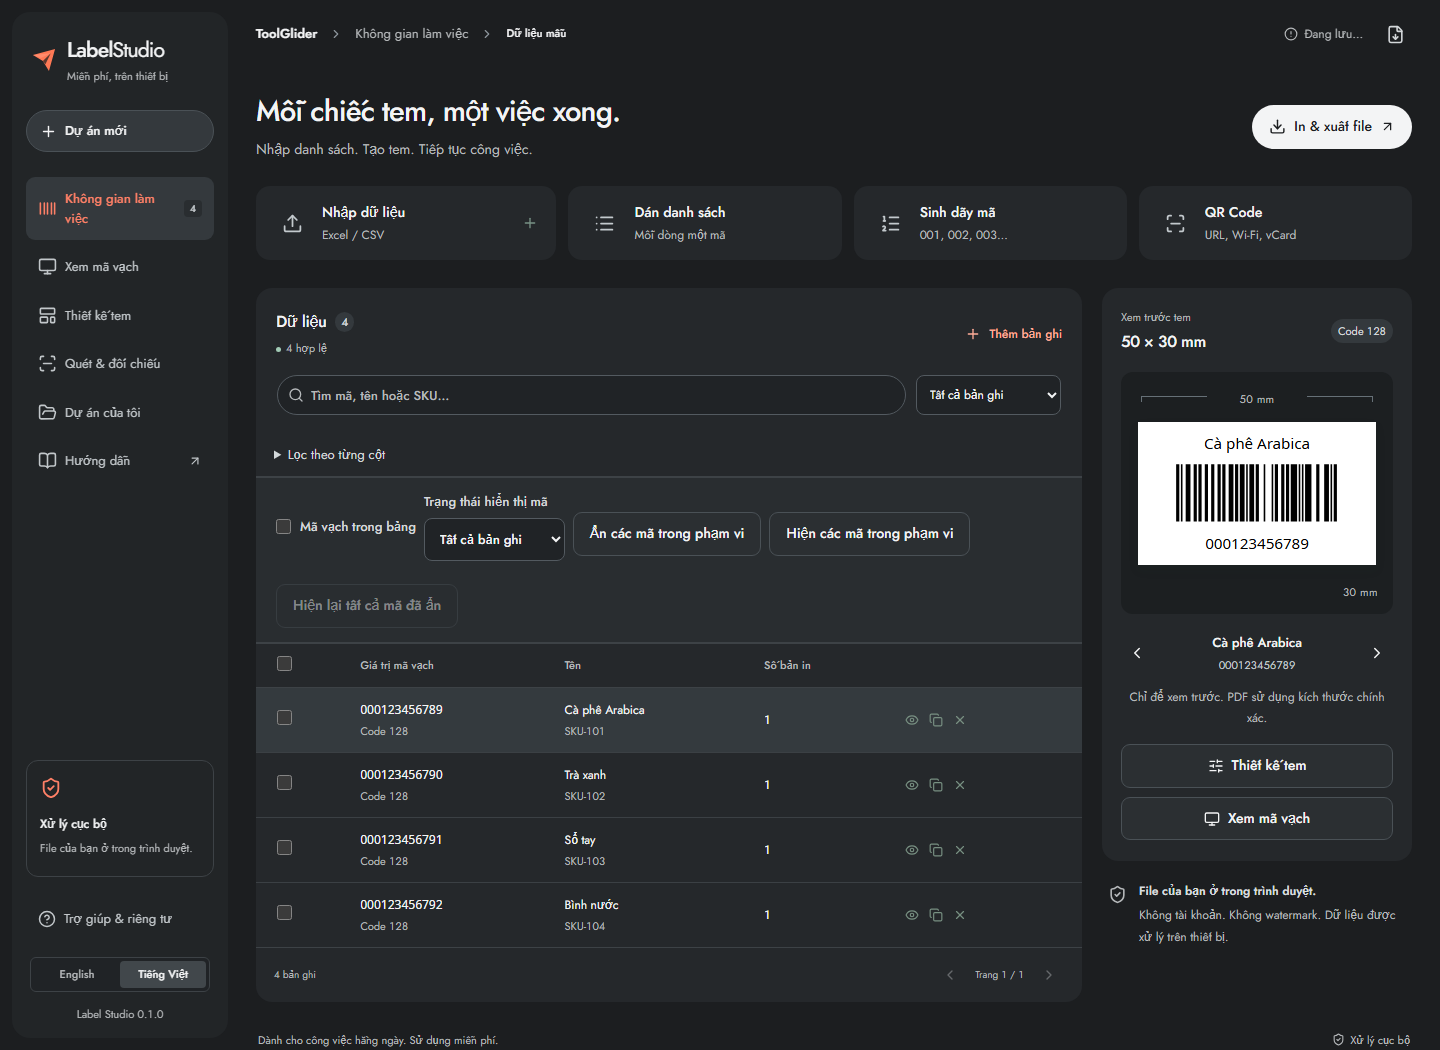Select the 000123456791 row checkbox
This screenshot has width=1440, height=1050.
pyautogui.click(x=285, y=848)
